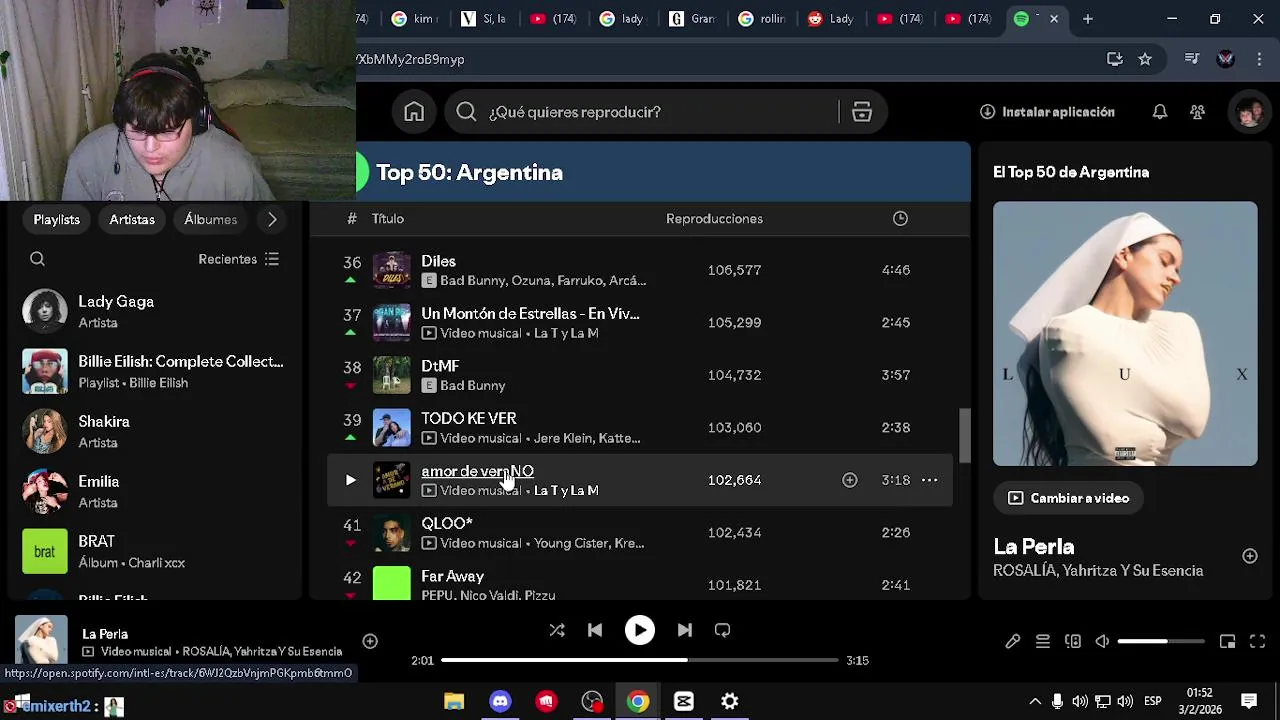Select the QLOO* track row
The width and height of the screenshot is (1280, 720).
640,533
